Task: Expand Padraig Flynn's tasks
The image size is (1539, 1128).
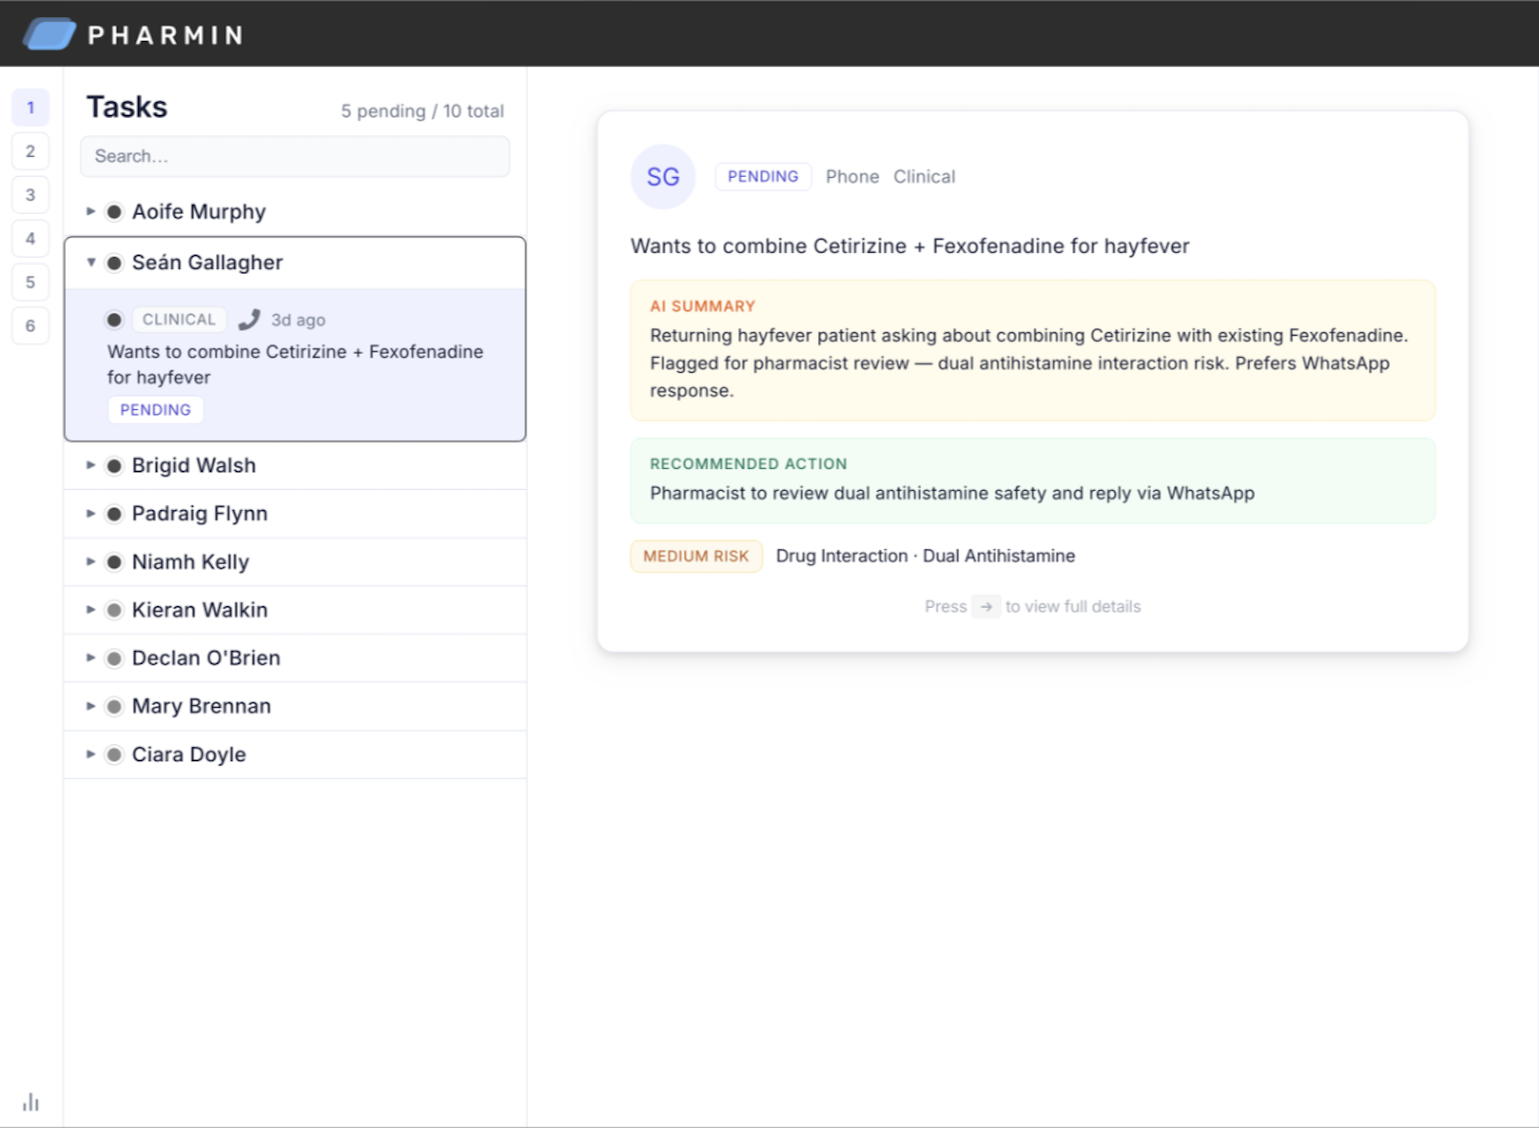Action: click(x=91, y=513)
